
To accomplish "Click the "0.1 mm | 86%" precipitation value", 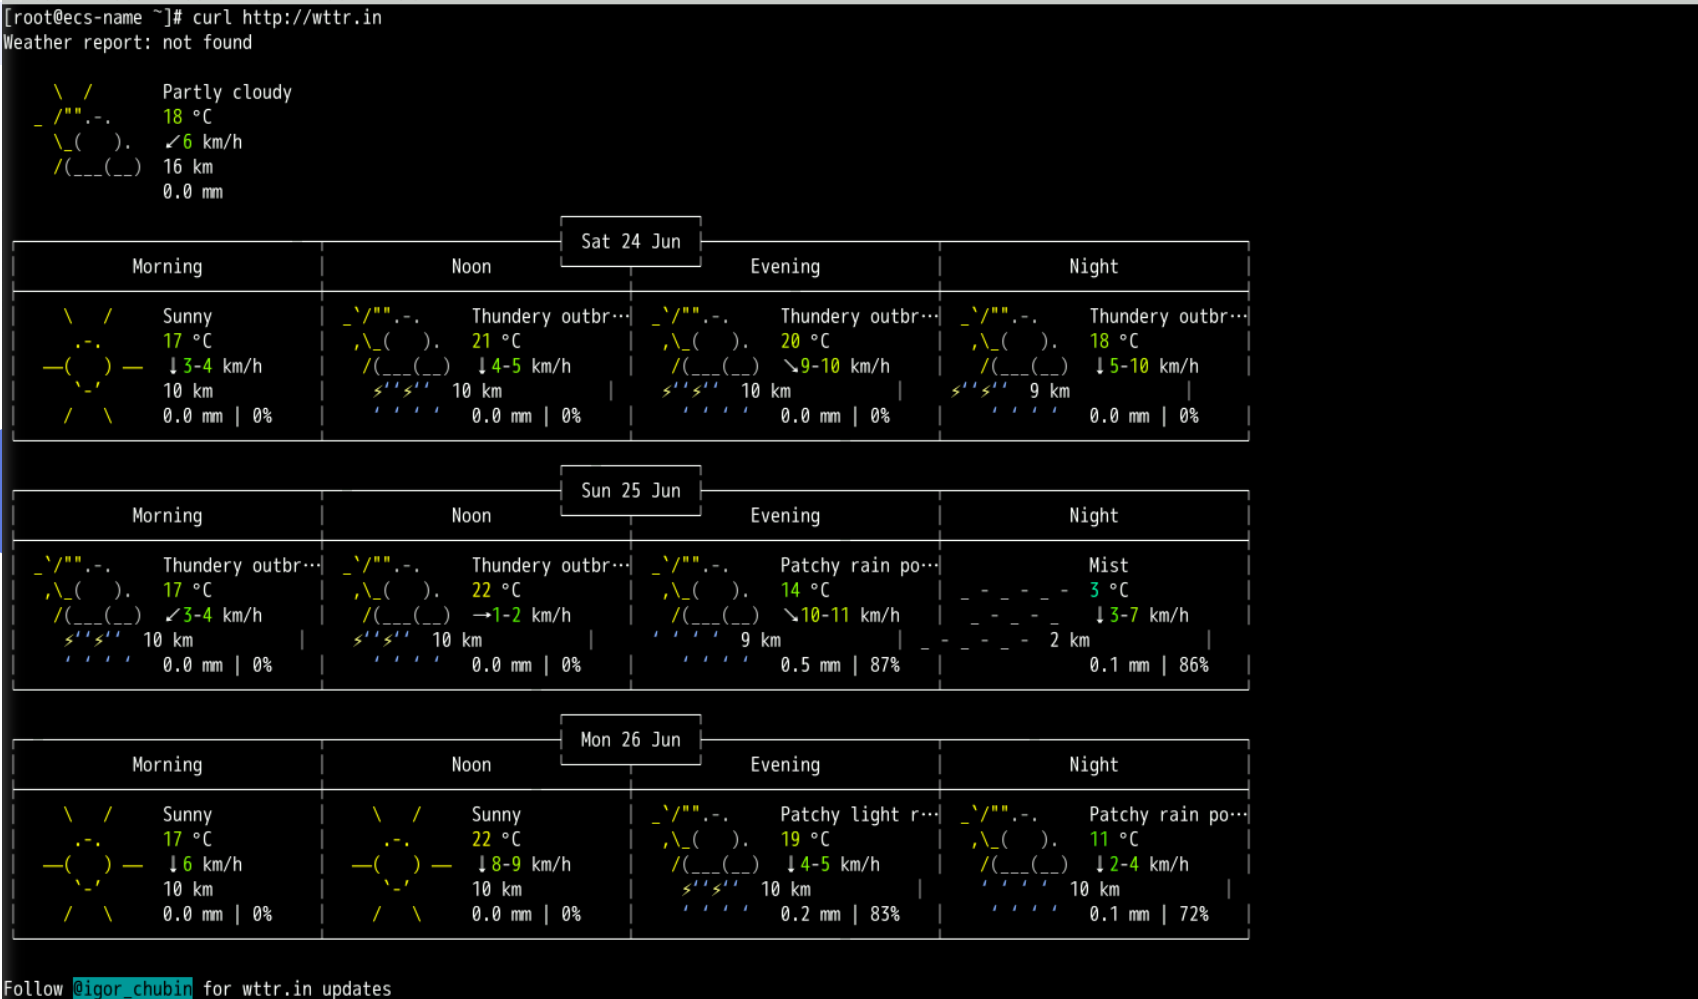I will pos(1149,665).
